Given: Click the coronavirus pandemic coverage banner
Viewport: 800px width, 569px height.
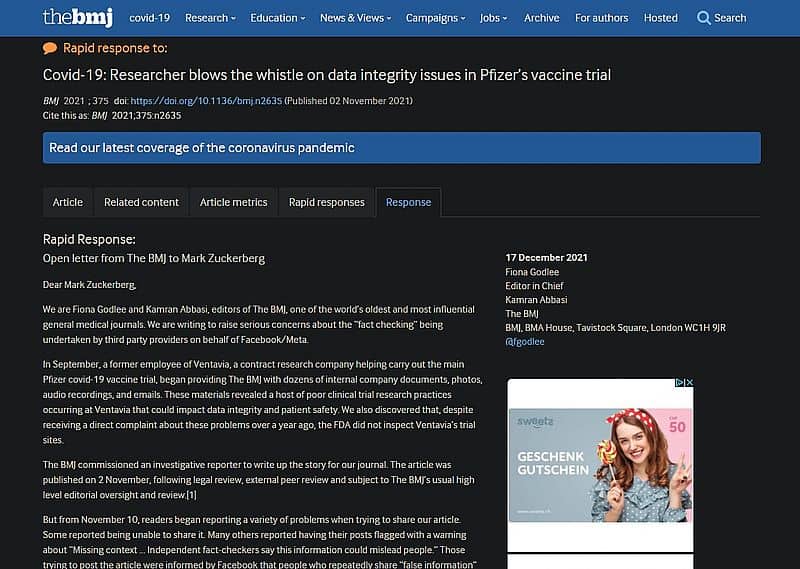Looking at the screenshot, I should [x=401, y=148].
